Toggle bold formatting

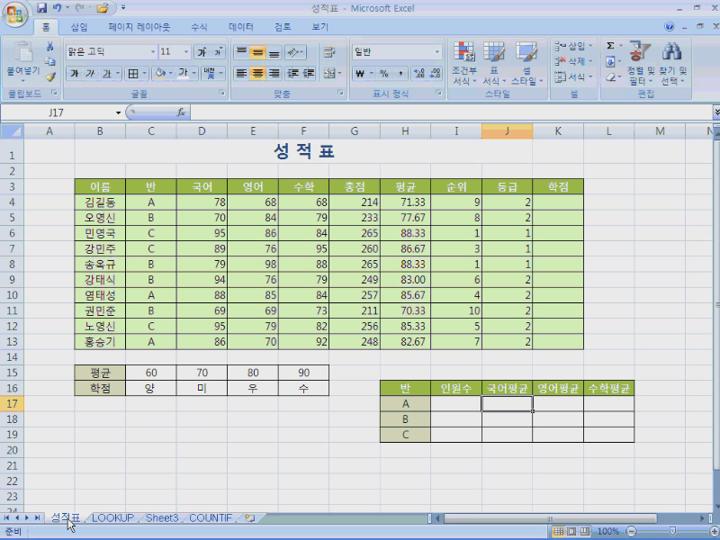click(74, 73)
